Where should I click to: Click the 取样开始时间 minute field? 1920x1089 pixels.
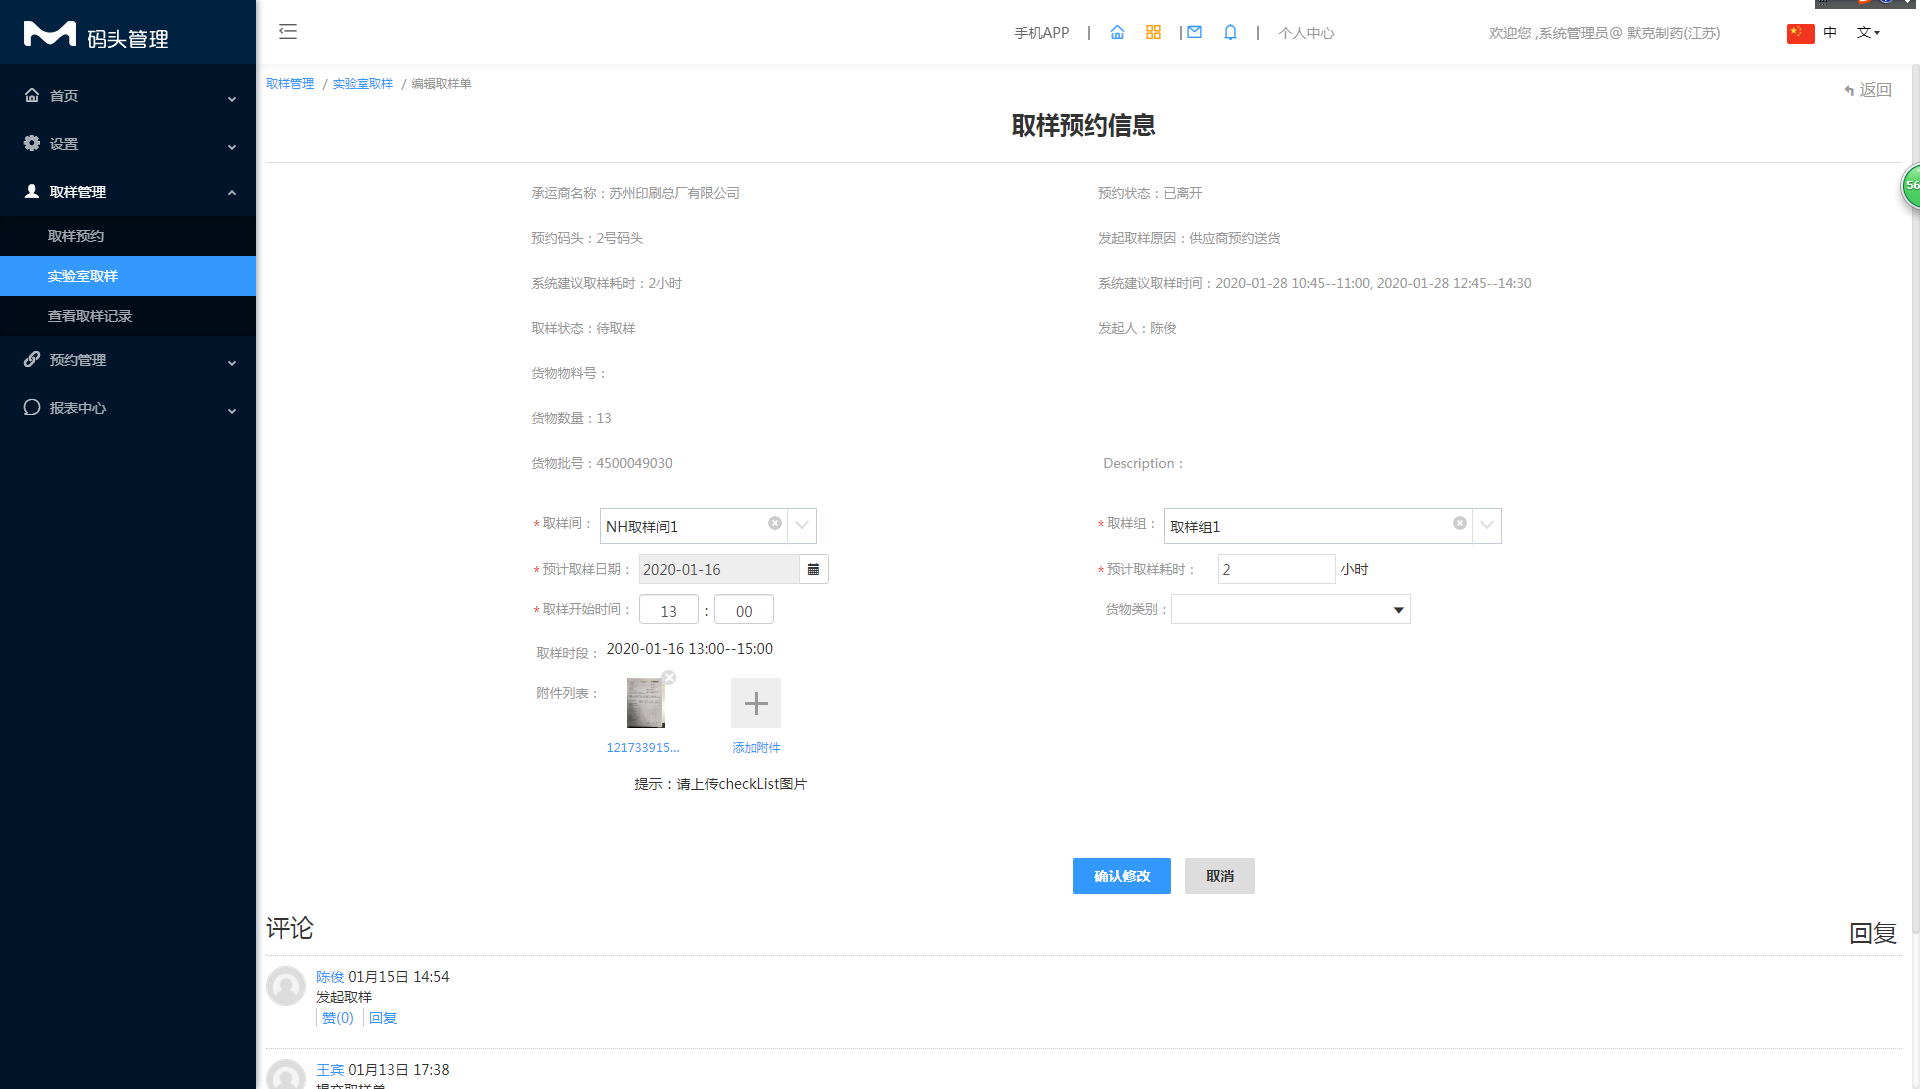click(744, 610)
